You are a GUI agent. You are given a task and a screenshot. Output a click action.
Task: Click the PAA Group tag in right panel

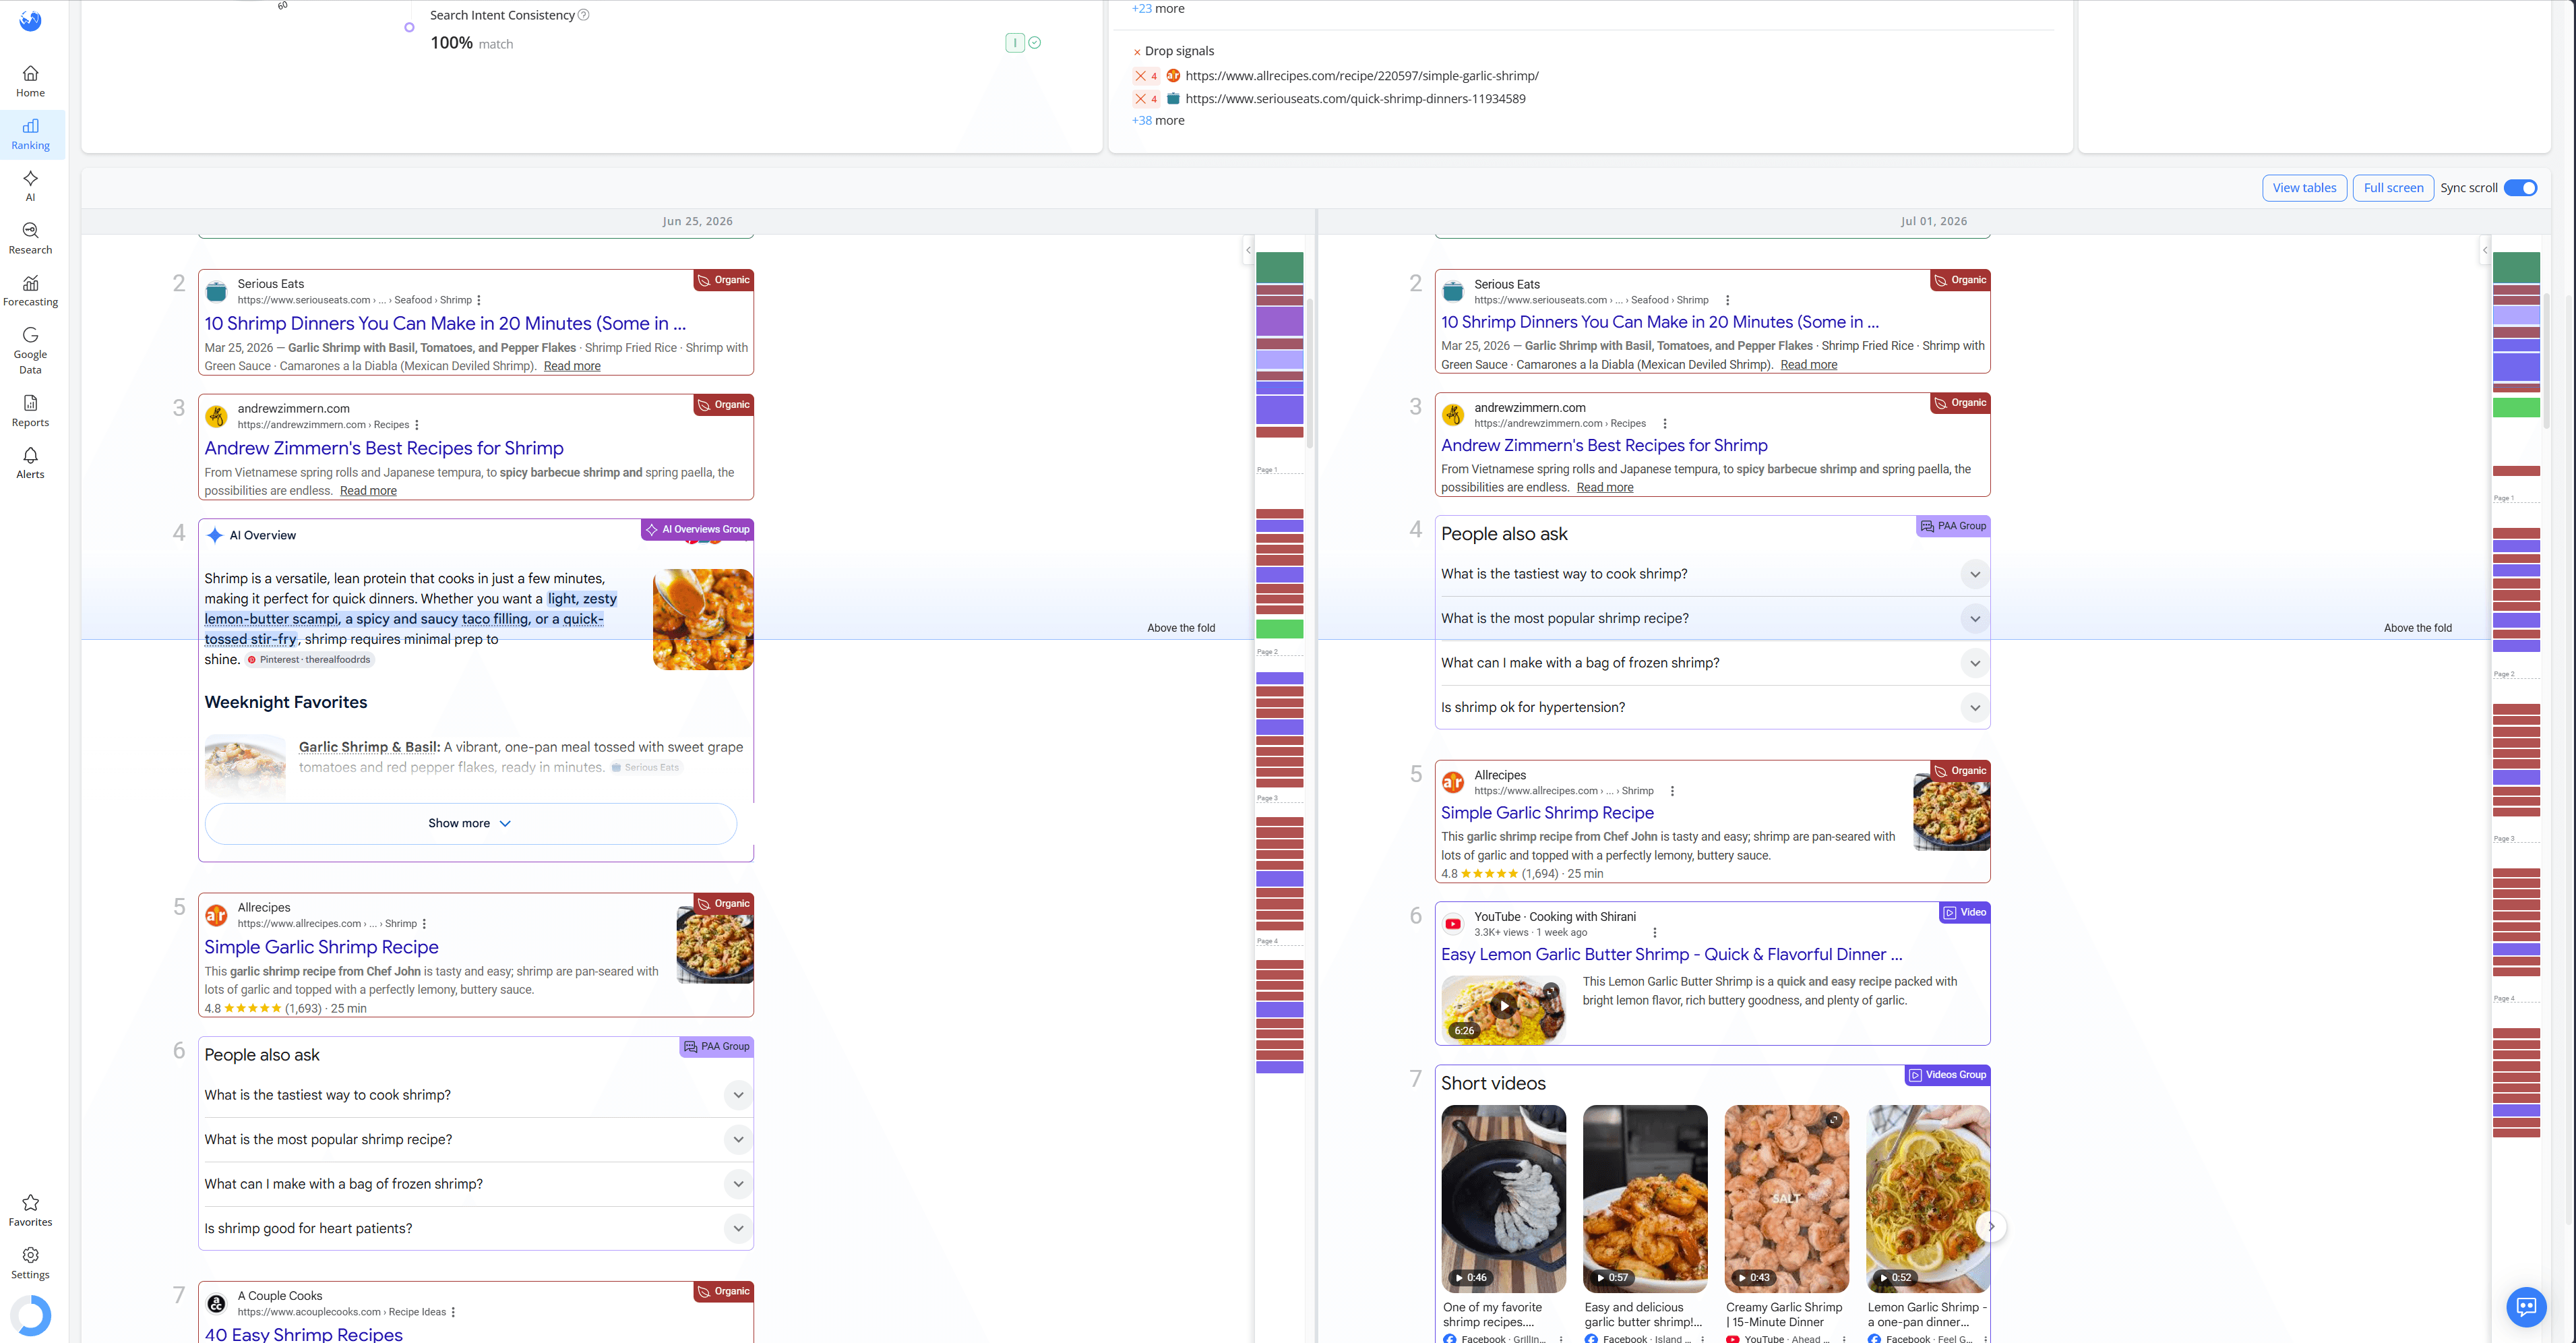(x=1953, y=526)
